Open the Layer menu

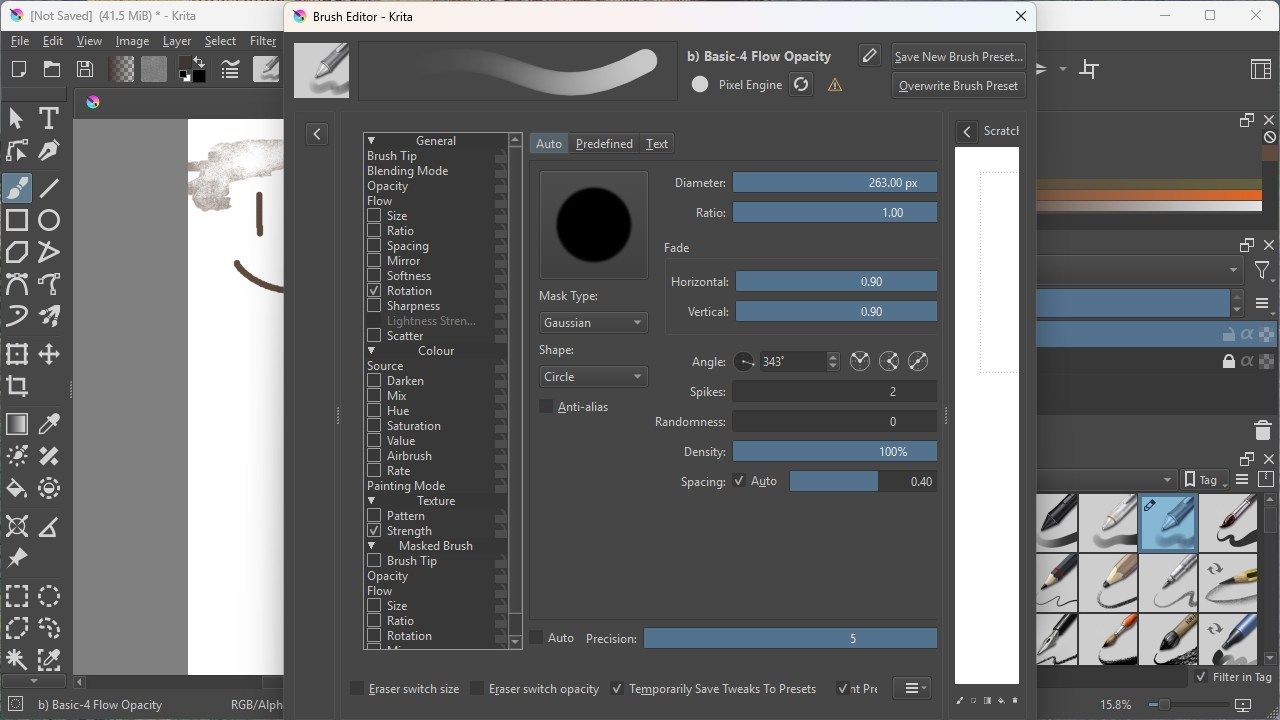(177, 41)
